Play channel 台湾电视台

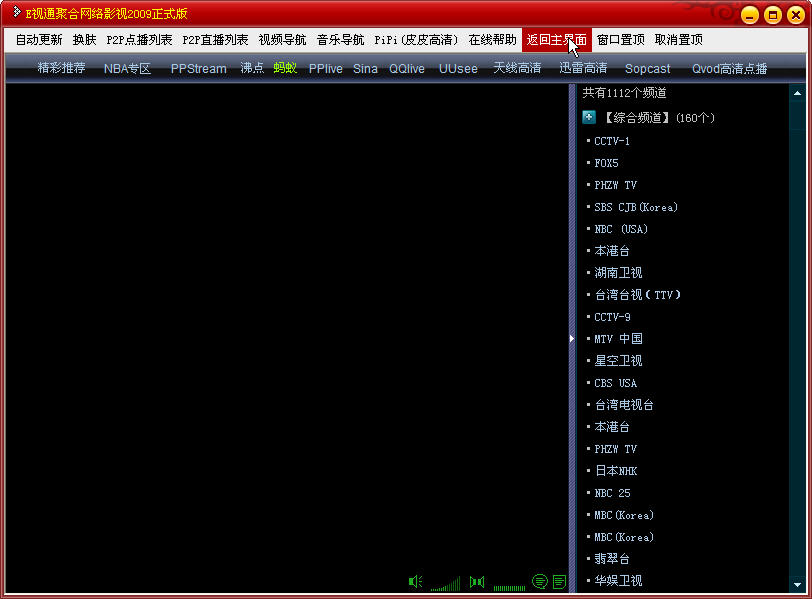point(624,405)
